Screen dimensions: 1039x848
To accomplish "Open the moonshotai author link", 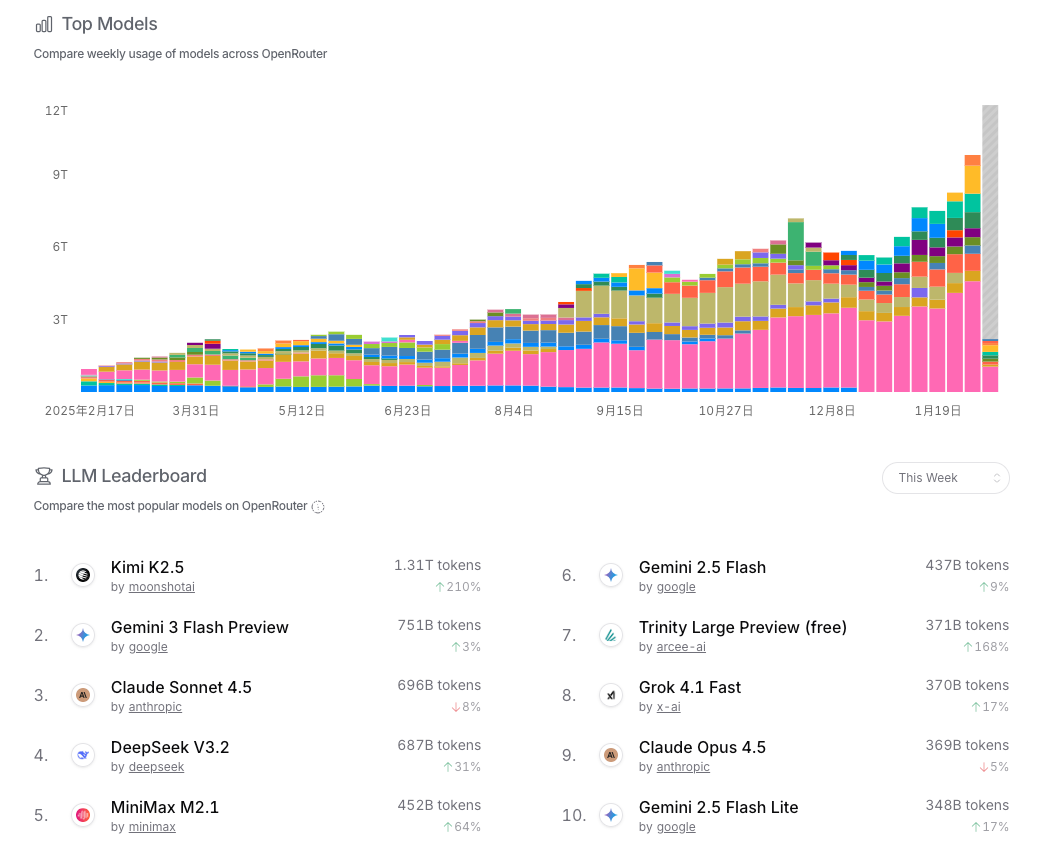I will coord(162,587).
